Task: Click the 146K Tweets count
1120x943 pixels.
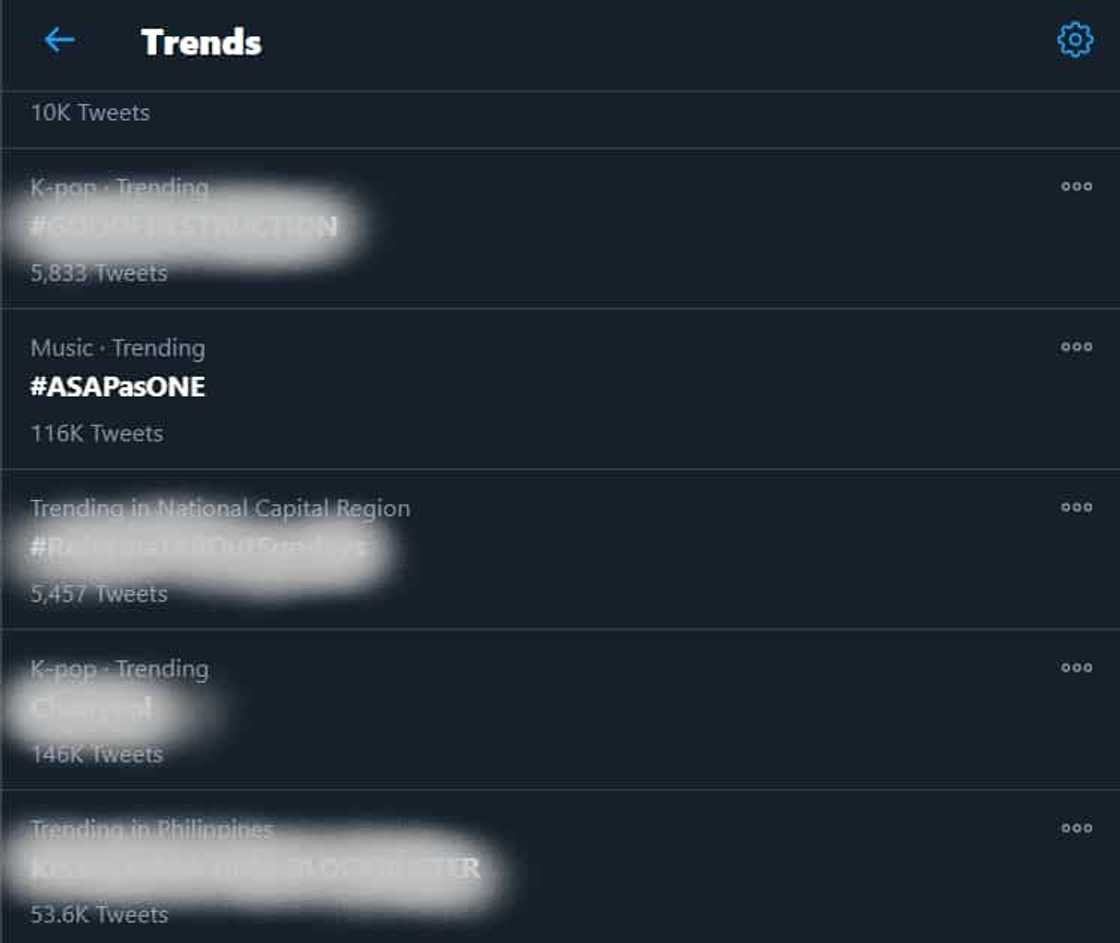Action: tap(97, 755)
